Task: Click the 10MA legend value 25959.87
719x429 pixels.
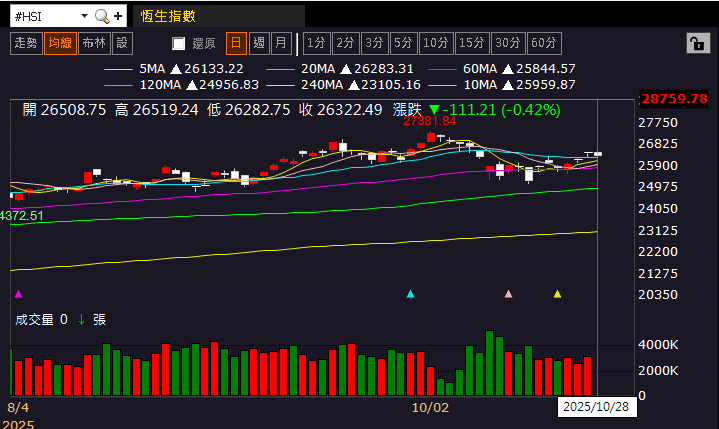Action: (x=546, y=85)
